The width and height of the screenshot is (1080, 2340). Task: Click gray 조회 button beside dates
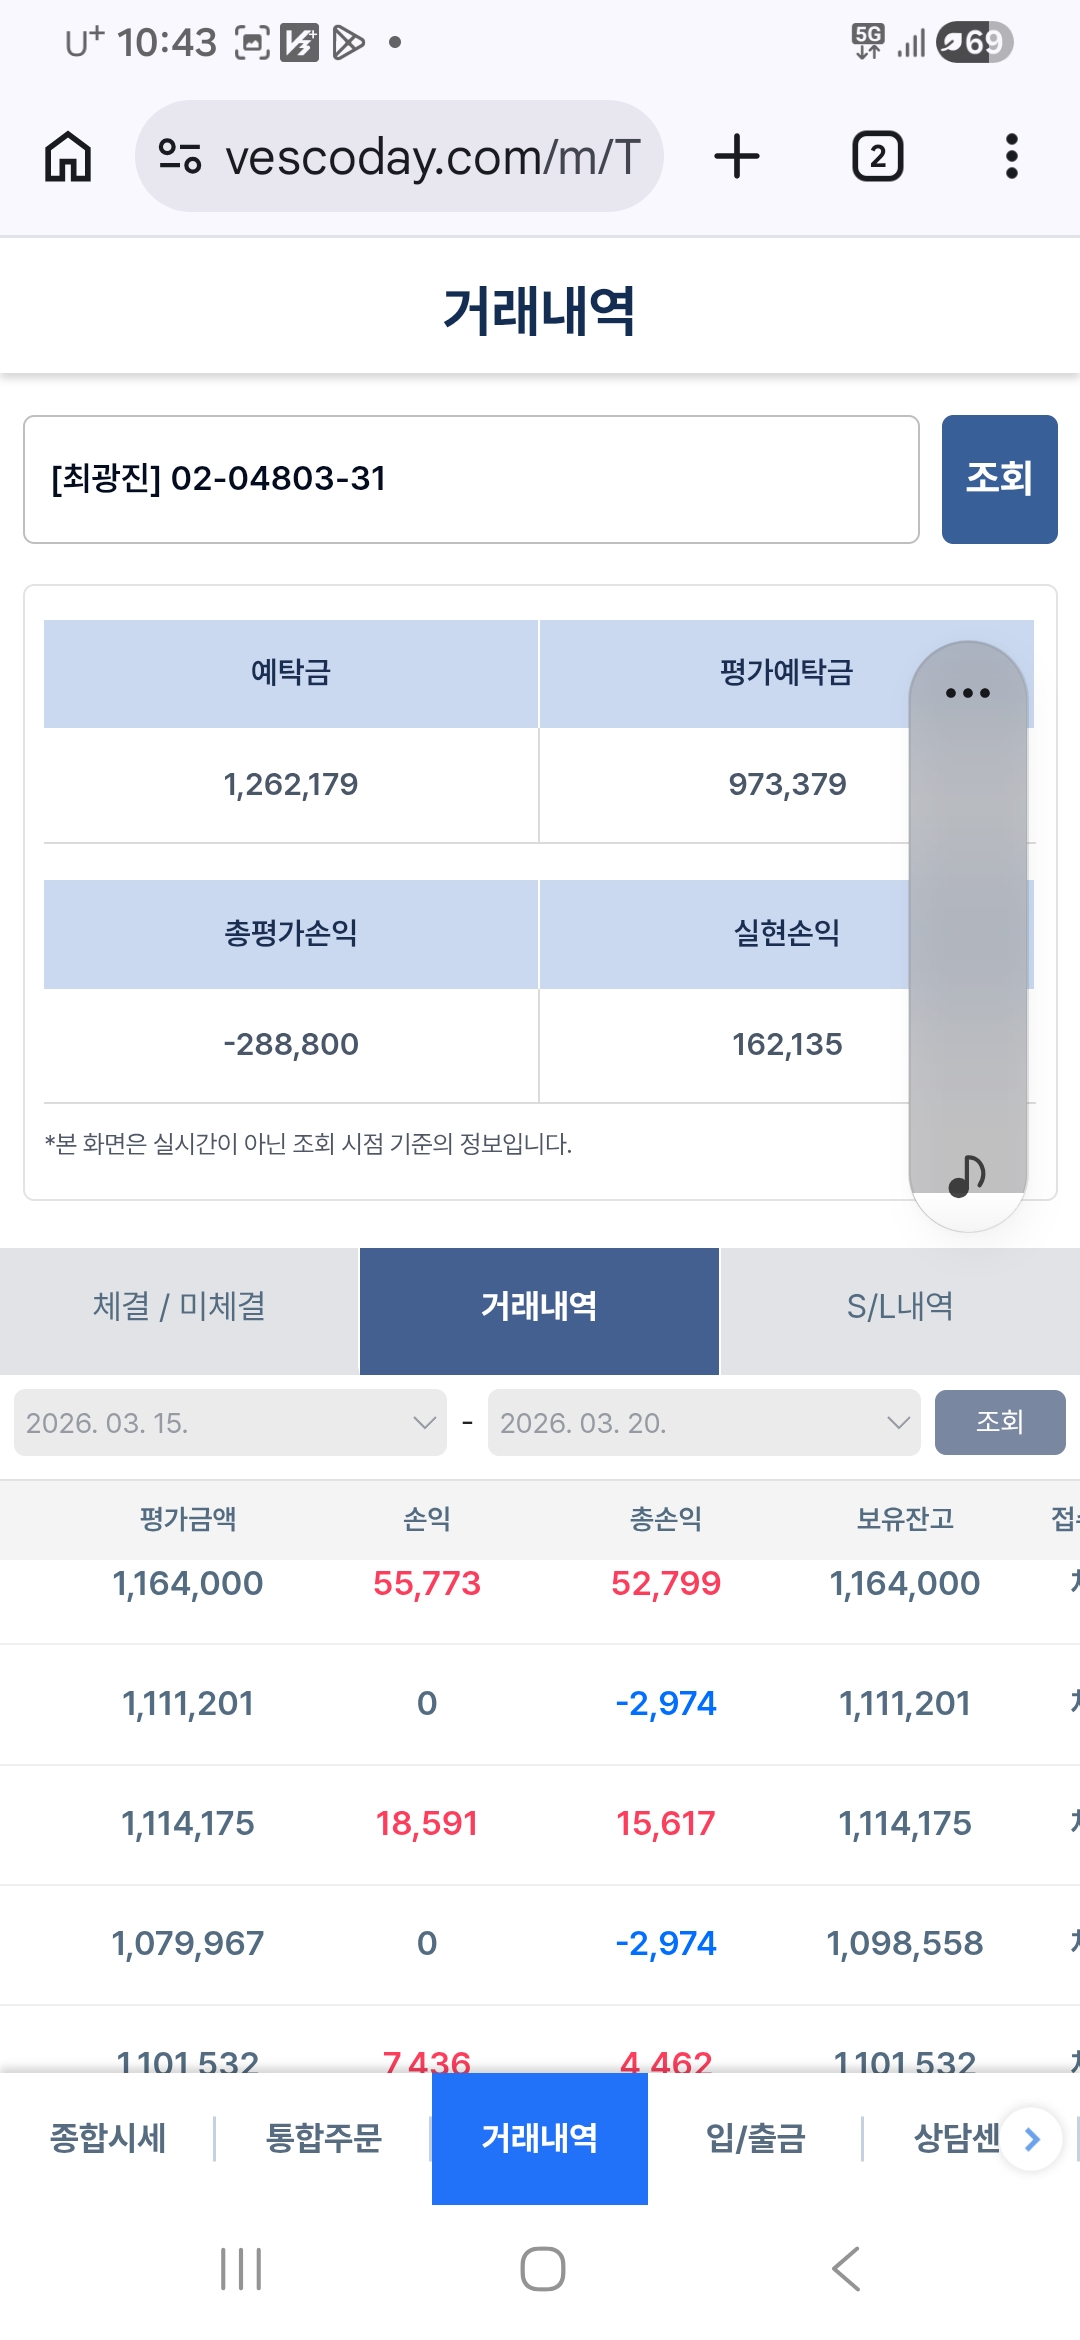(1000, 1422)
